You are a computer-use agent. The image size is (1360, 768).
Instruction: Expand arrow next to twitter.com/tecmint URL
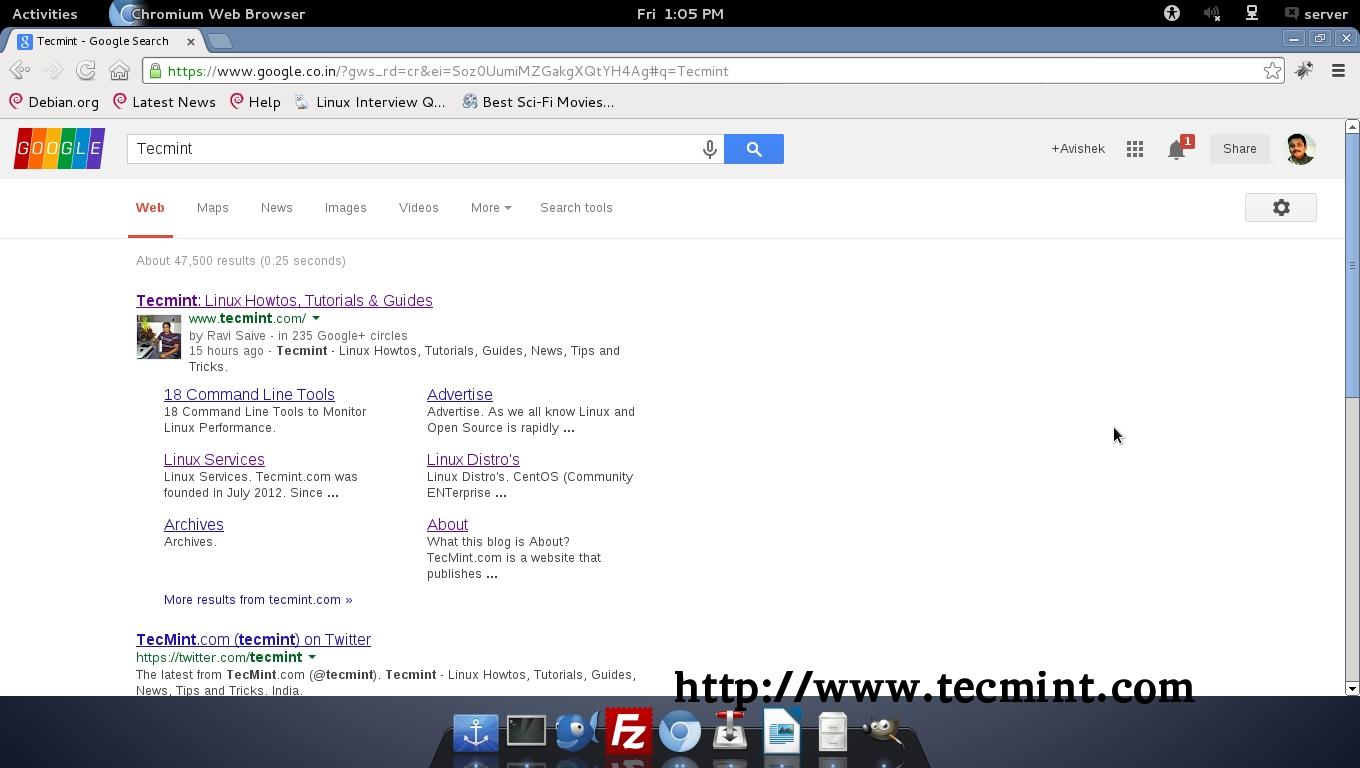pos(312,658)
